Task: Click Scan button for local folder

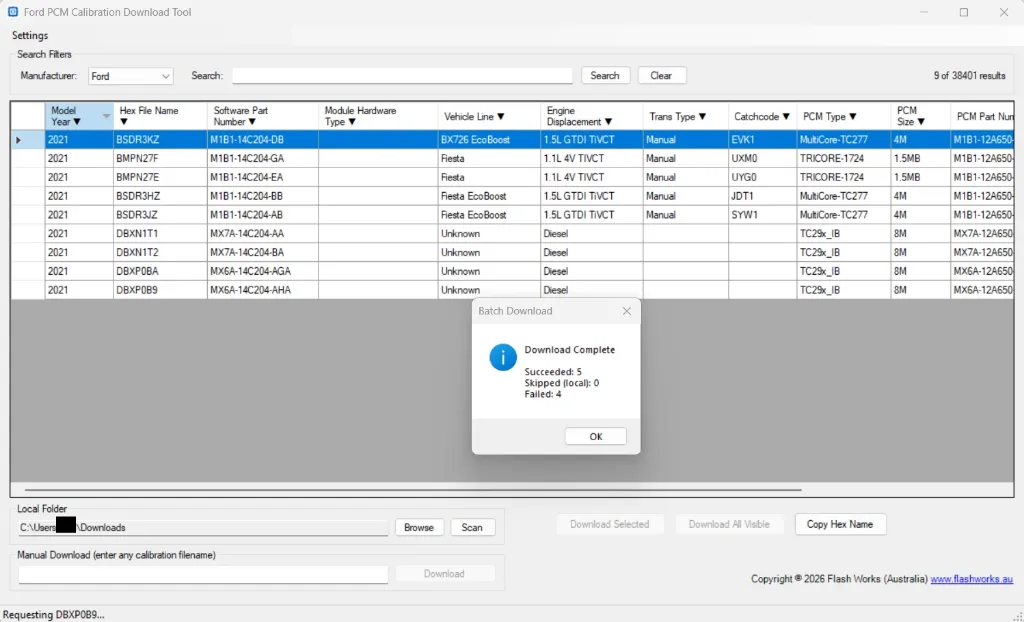Action: pyautogui.click(x=472, y=527)
